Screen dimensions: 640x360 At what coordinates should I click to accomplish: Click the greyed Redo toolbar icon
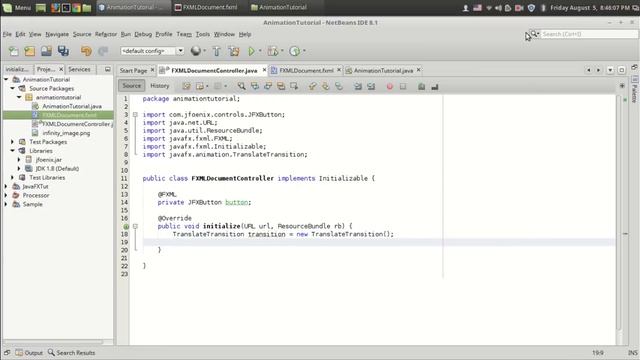(103, 51)
